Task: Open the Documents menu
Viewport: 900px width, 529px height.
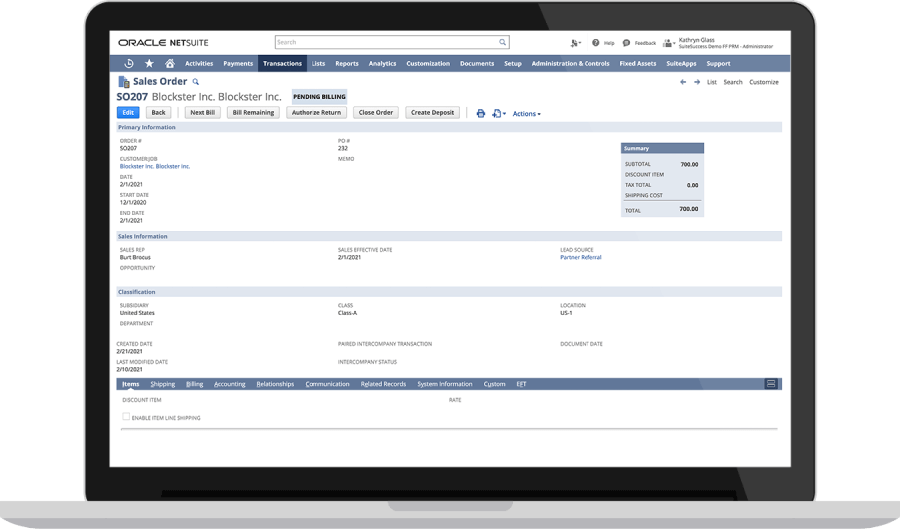Action: [477, 63]
